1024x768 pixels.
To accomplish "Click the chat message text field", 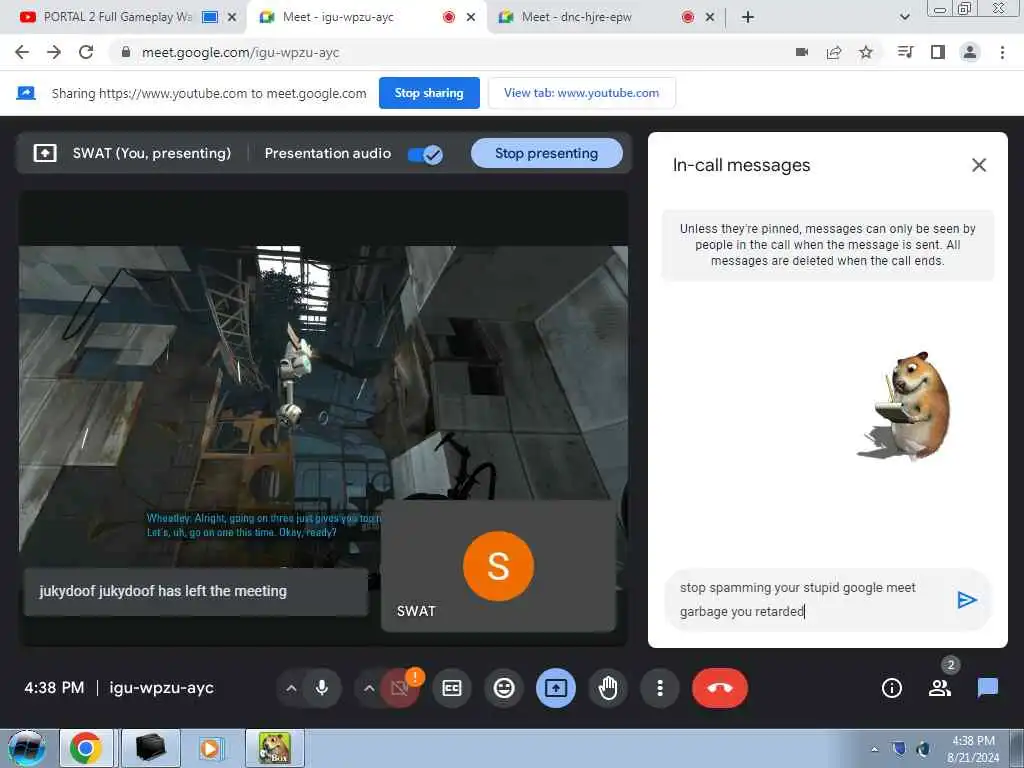I will pos(810,600).
